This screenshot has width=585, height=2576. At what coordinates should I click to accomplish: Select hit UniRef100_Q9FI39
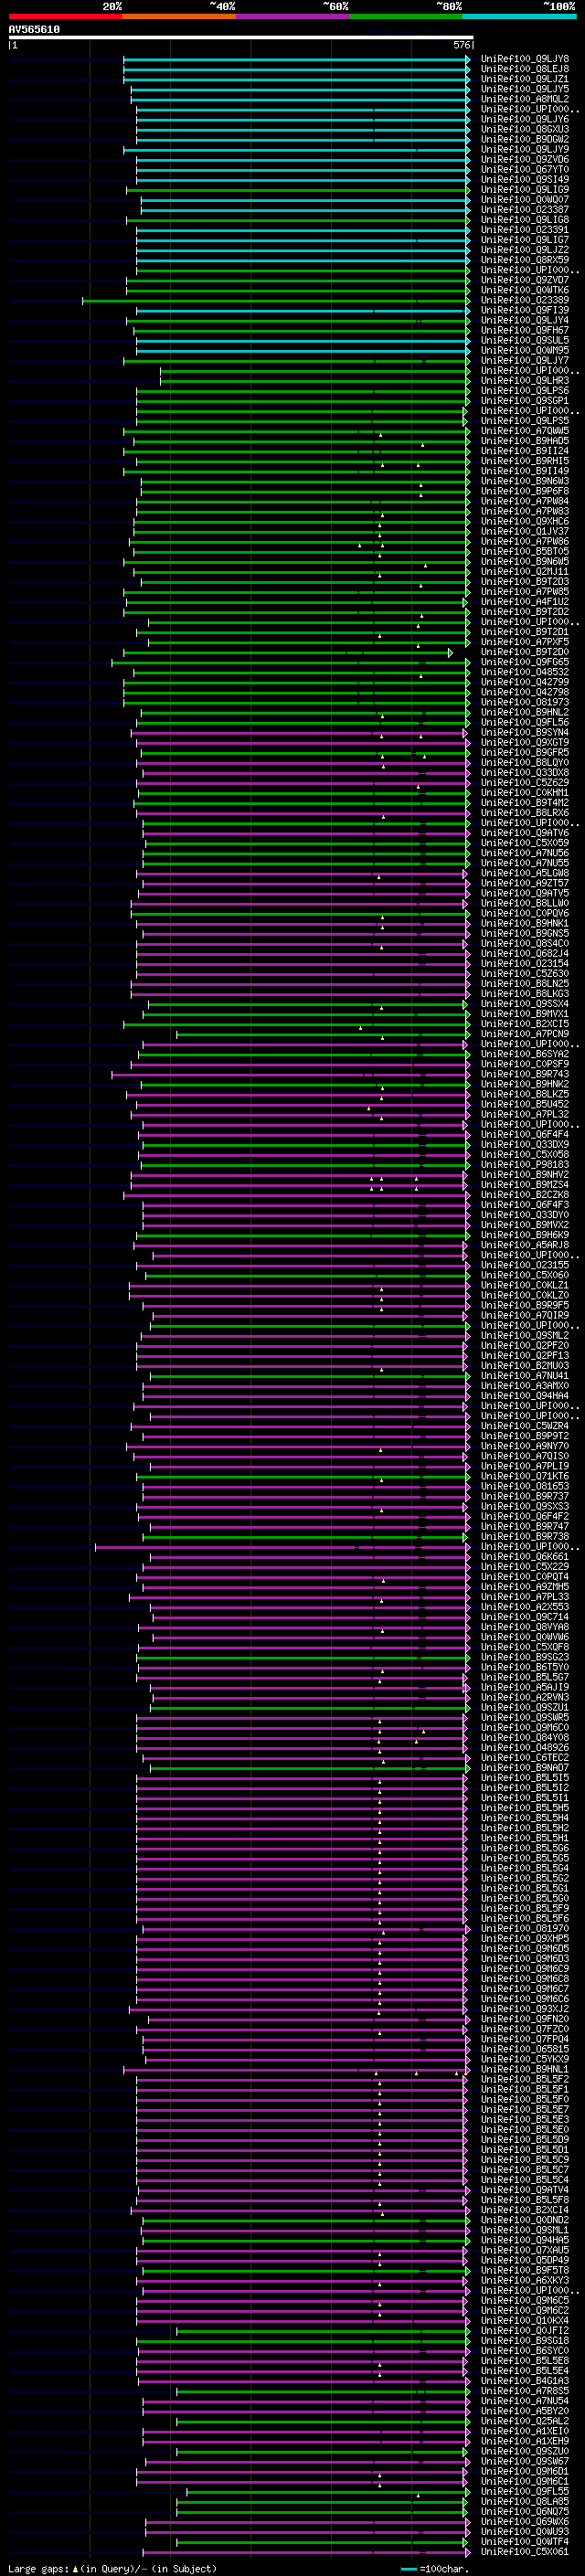coord(524,310)
